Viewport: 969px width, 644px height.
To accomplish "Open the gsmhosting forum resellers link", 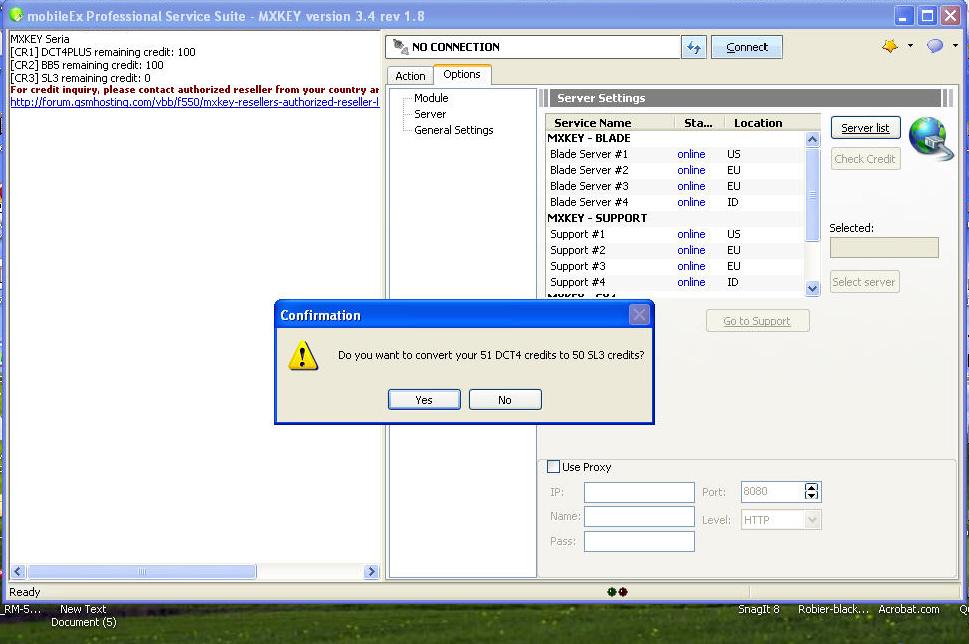I will (195, 102).
